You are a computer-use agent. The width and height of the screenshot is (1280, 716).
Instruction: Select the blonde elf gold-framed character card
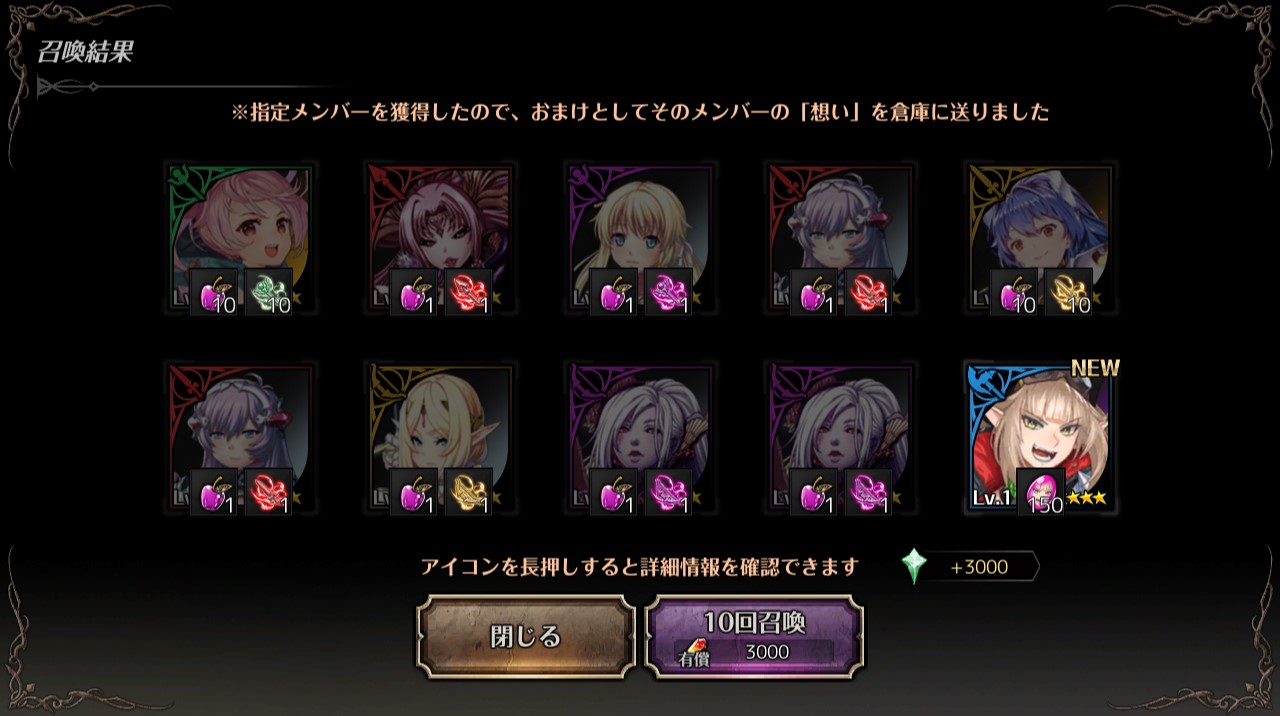441,438
